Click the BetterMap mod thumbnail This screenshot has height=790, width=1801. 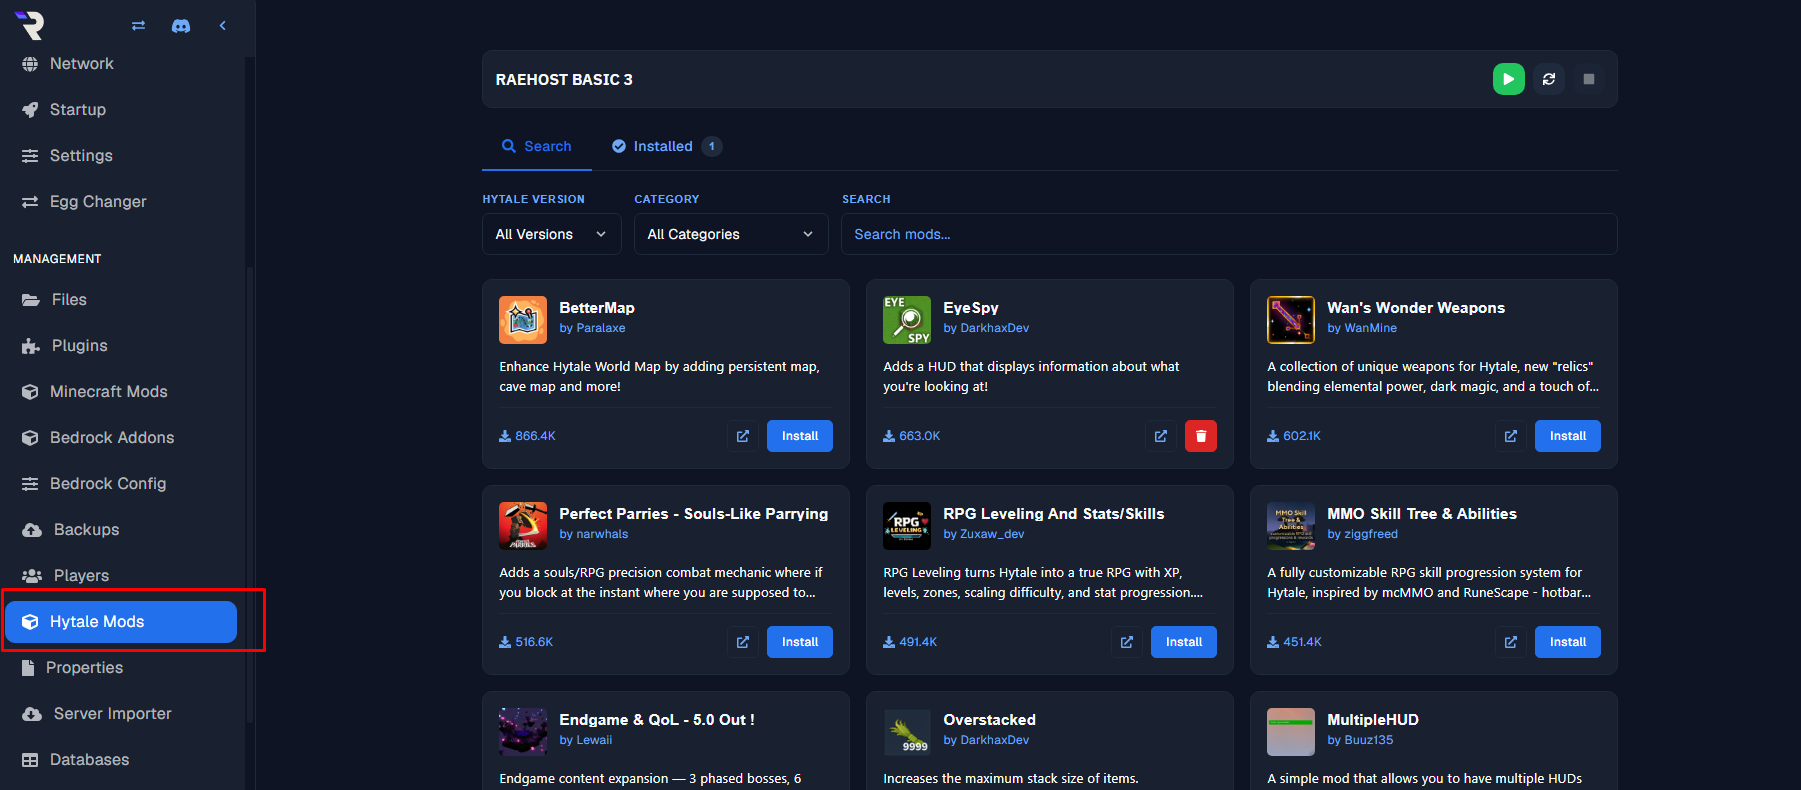tap(523, 320)
